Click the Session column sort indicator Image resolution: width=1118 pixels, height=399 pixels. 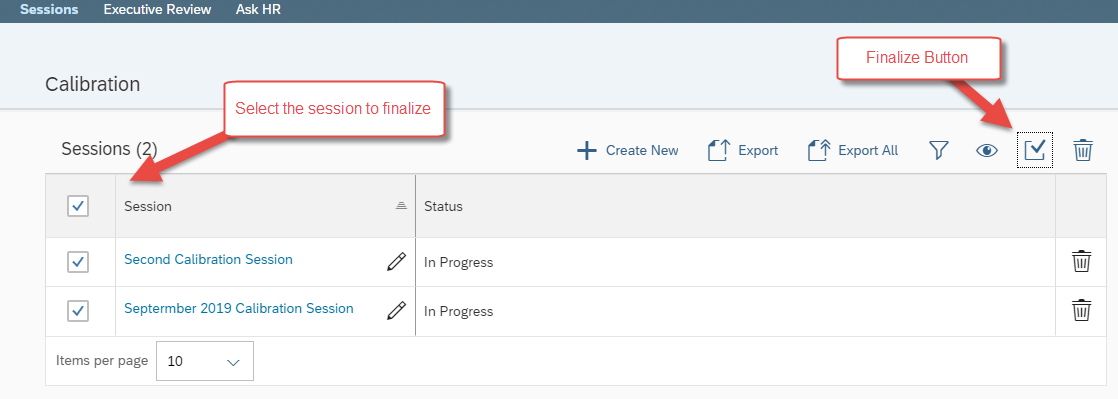click(401, 206)
